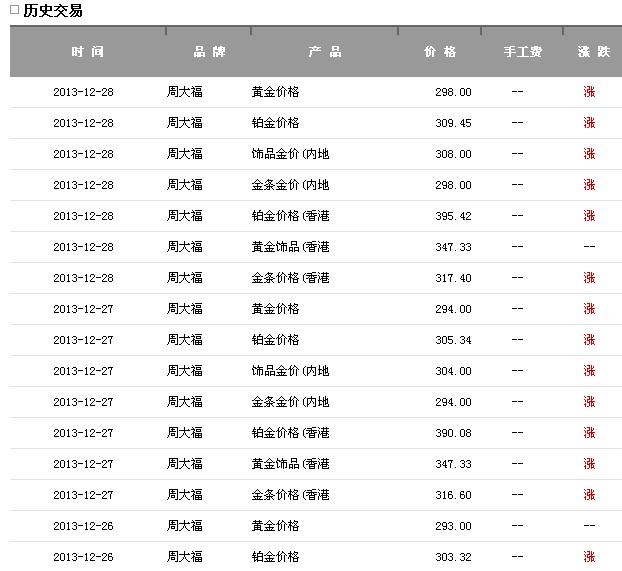Click the 产品 column header
The height and width of the screenshot is (571, 622).
click(x=324, y=52)
